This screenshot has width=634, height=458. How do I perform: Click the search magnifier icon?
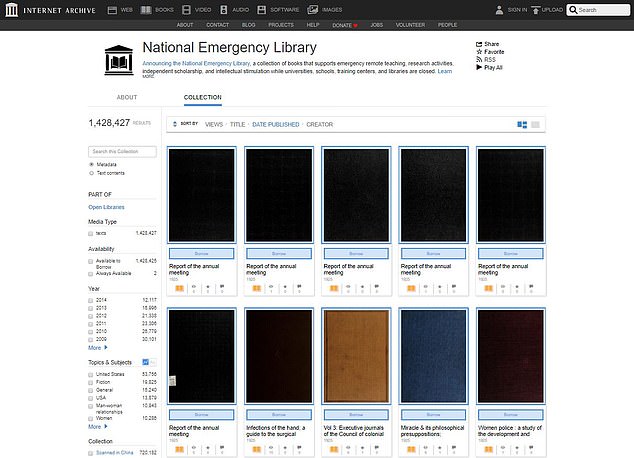coord(573,10)
